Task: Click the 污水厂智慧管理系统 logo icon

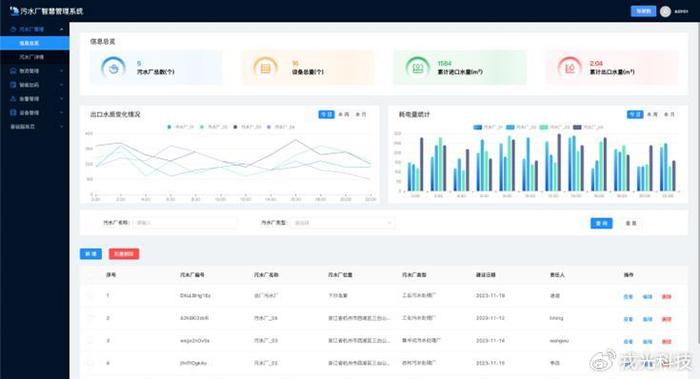Action: pyautogui.click(x=14, y=11)
